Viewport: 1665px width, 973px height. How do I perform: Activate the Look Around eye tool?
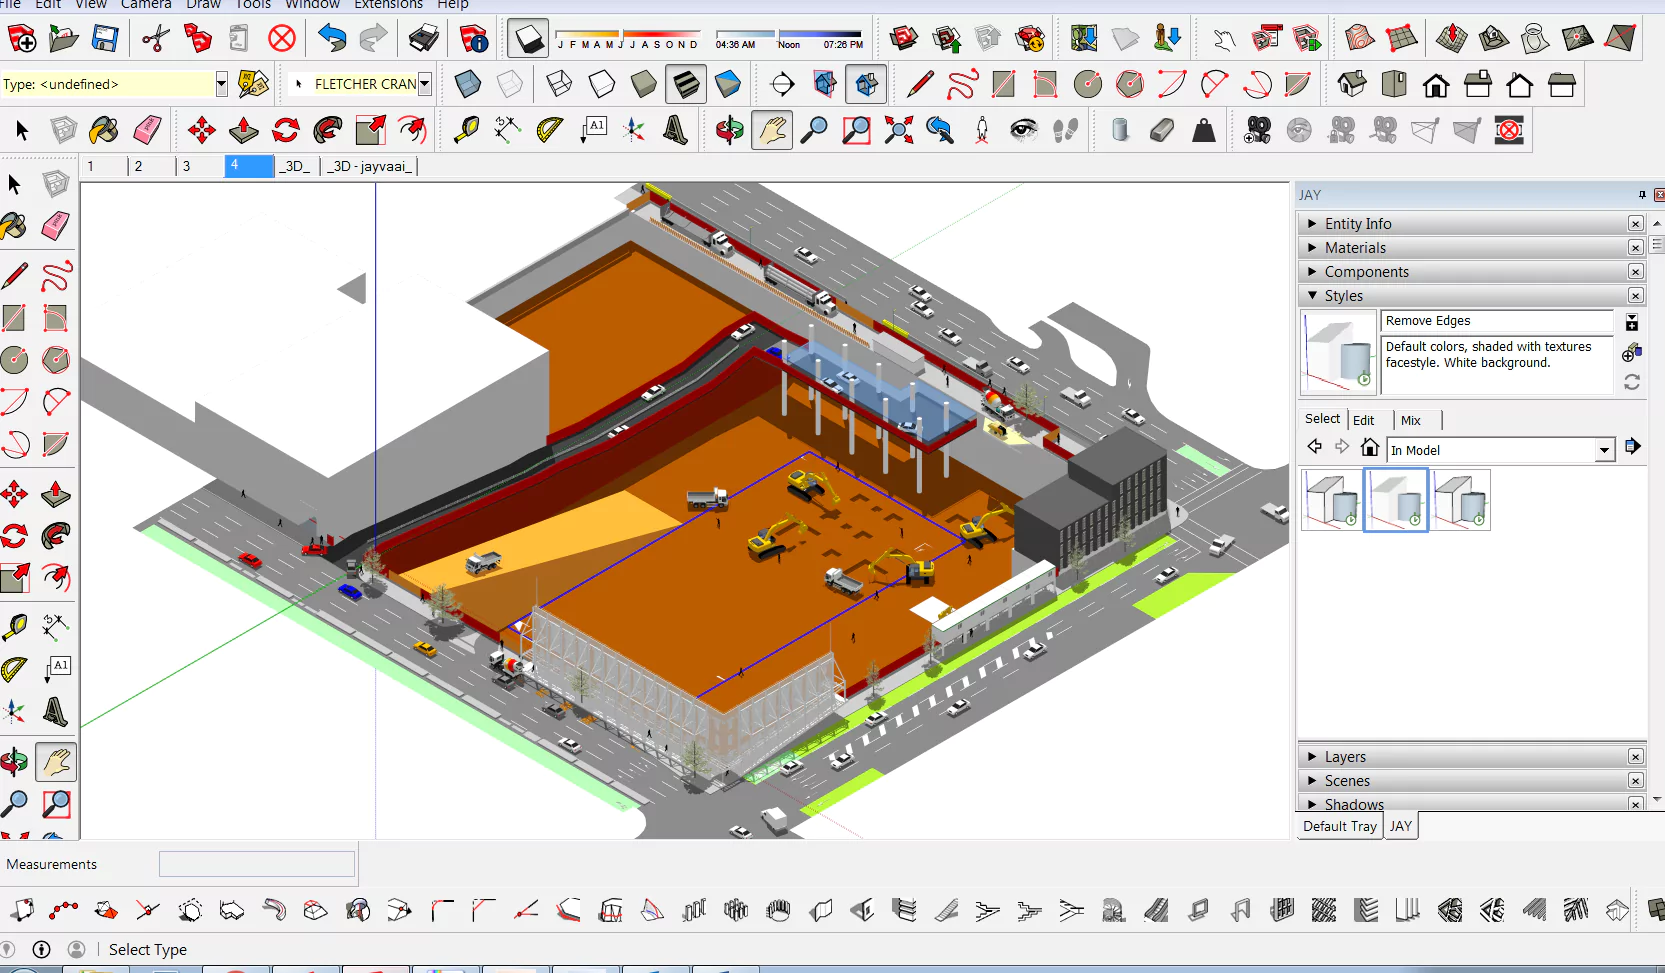1024,130
